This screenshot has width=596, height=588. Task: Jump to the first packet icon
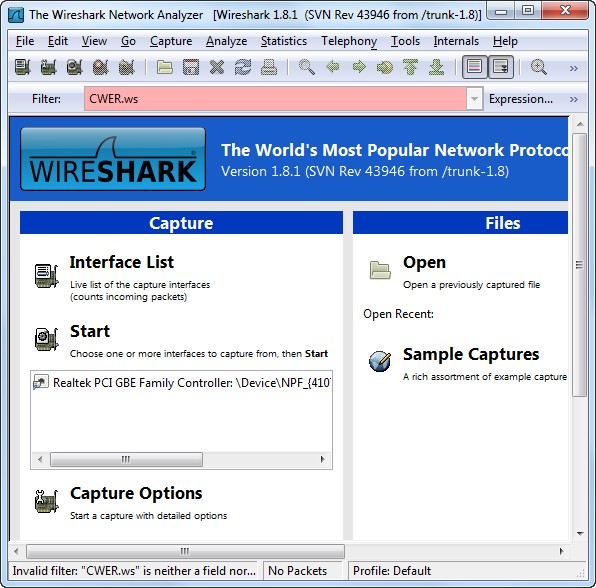(411, 67)
